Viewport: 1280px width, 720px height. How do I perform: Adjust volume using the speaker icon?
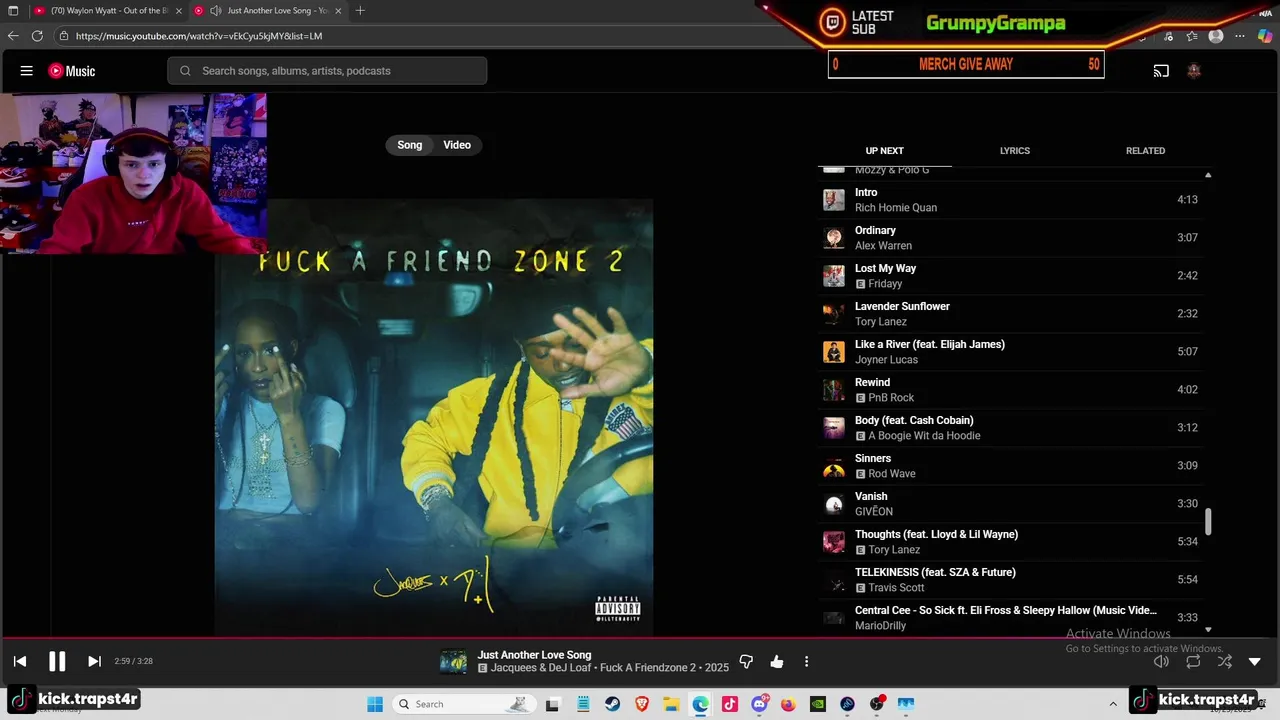[1161, 661]
